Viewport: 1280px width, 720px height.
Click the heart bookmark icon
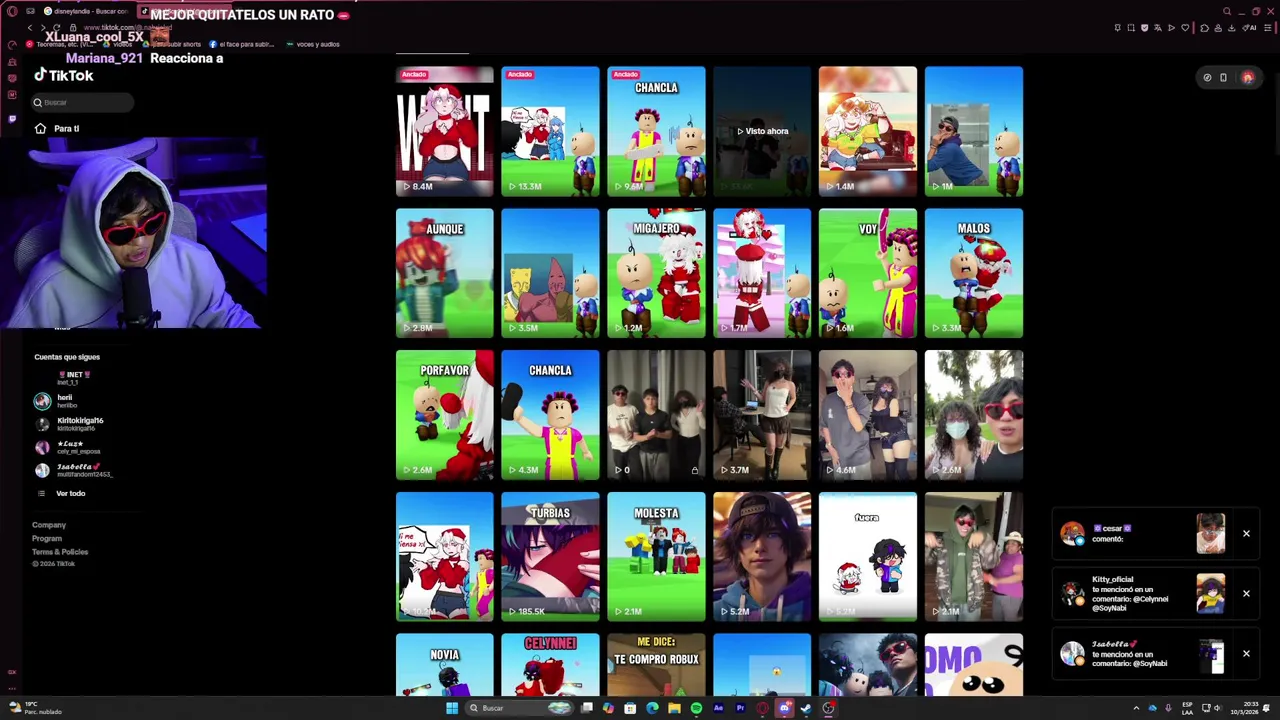click(x=1185, y=28)
